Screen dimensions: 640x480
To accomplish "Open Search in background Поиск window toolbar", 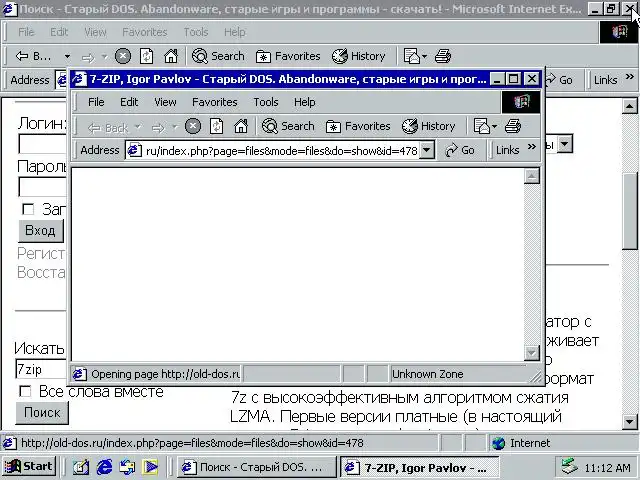I will point(218,56).
